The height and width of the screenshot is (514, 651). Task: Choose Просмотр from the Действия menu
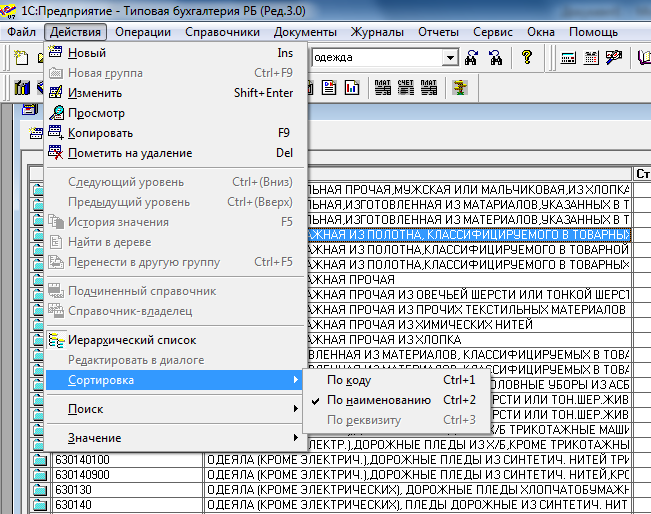[175, 113]
